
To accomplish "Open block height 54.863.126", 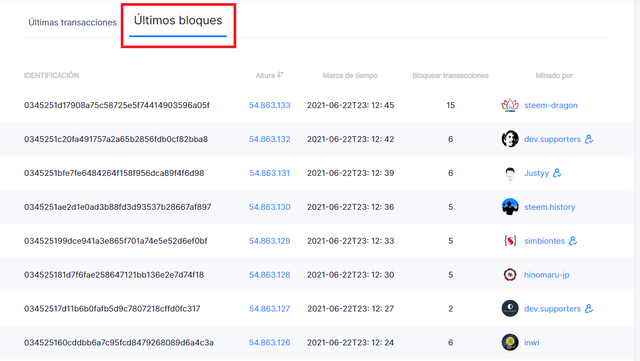I will pos(270,343).
